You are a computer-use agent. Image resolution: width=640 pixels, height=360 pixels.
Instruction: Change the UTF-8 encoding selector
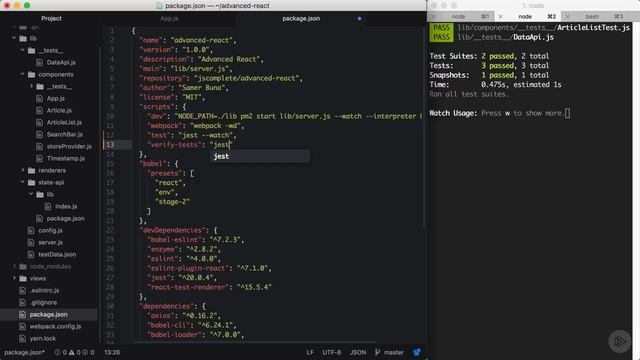coord(331,352)
